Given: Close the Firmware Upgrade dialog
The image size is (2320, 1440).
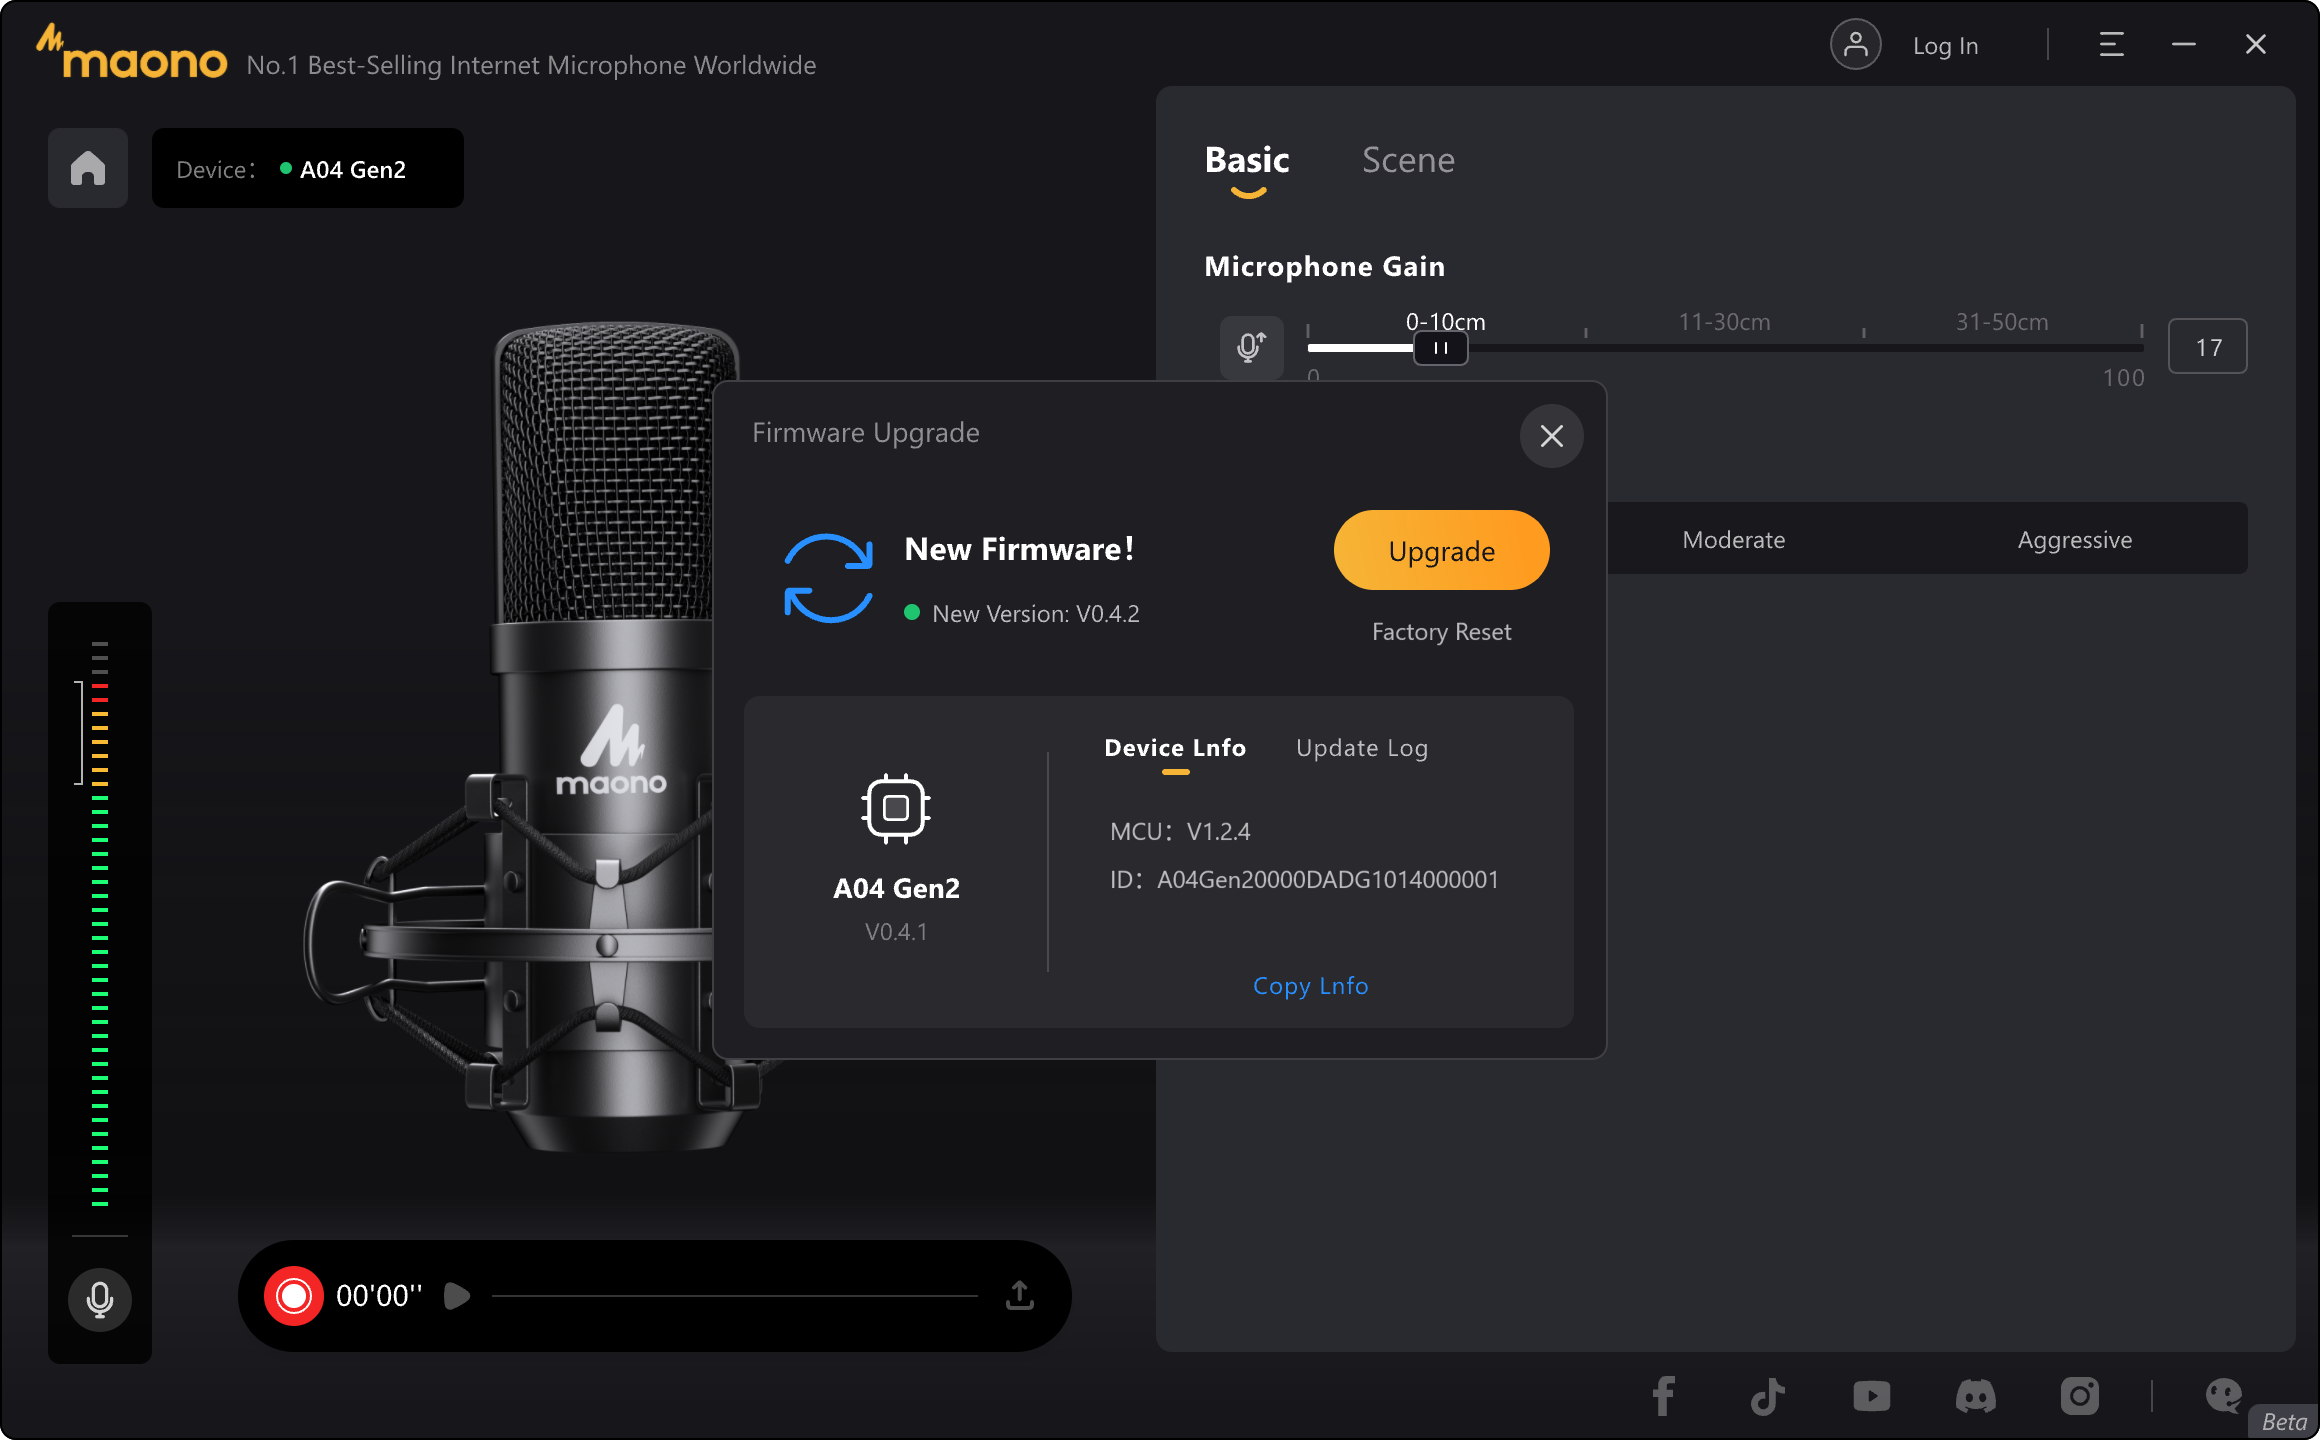Looking at the screenshot, I should (1551, 436).
